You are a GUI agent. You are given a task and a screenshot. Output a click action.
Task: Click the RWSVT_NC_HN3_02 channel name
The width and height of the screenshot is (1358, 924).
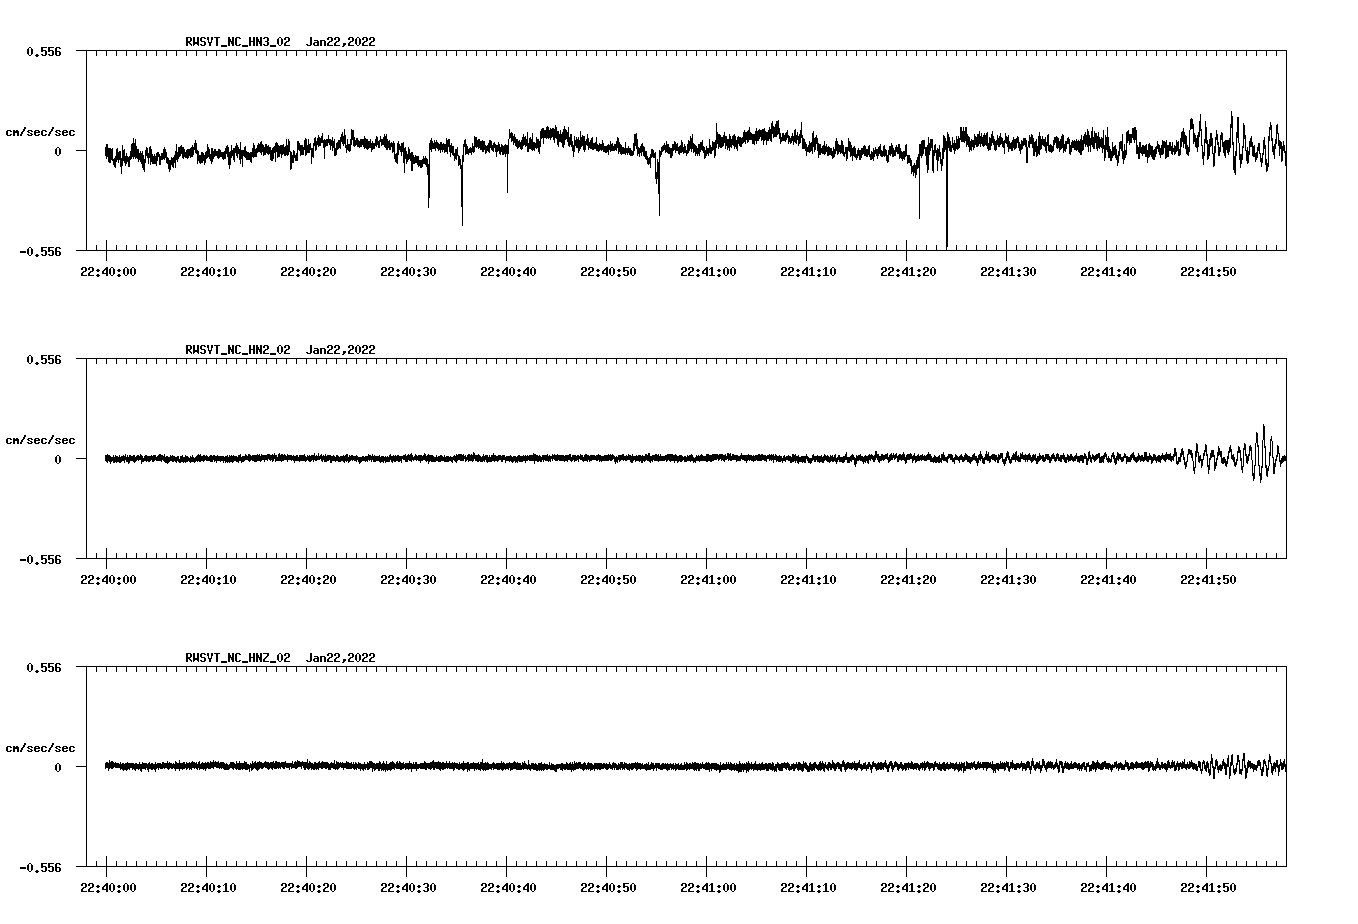tap(238, 42)
